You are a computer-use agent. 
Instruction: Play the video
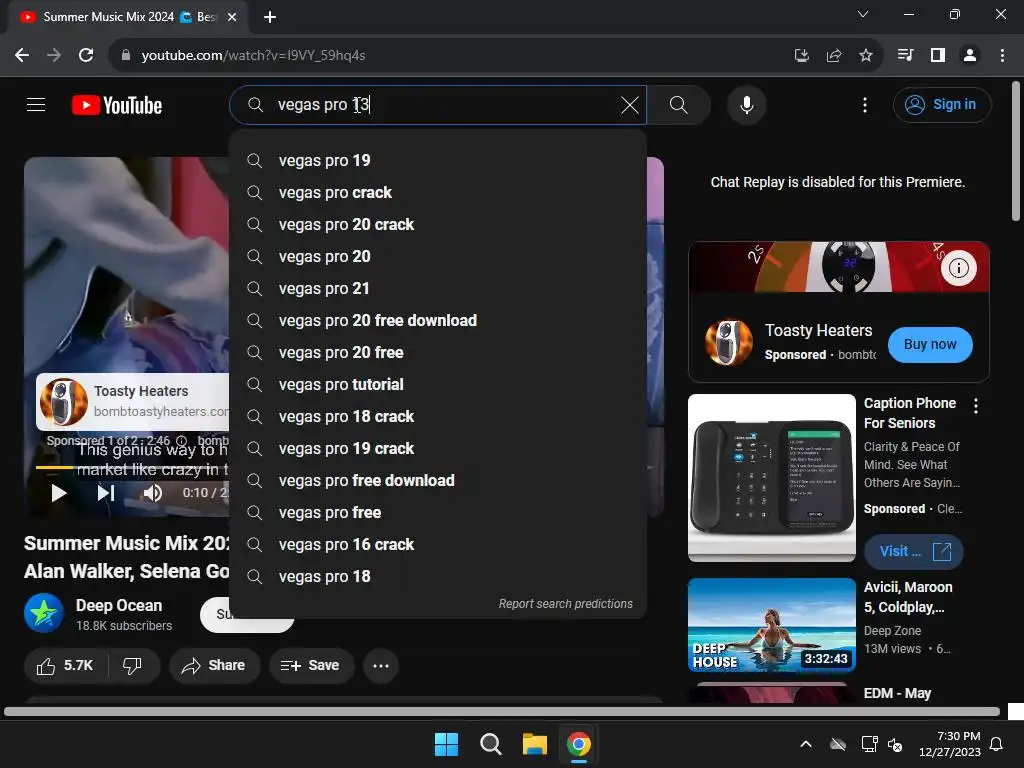pos(59,493)
